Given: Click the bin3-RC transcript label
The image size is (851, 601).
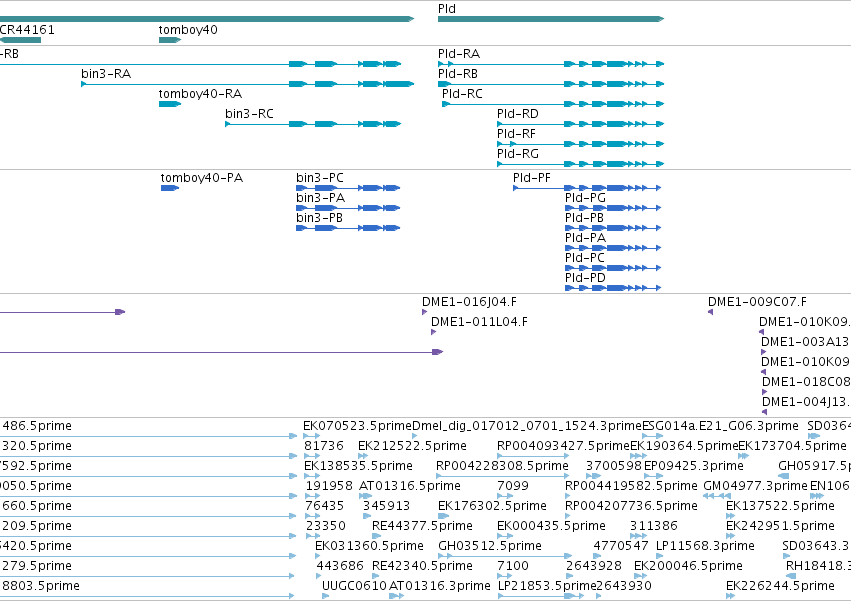Looking at the screenshot, I should (249, 114).
